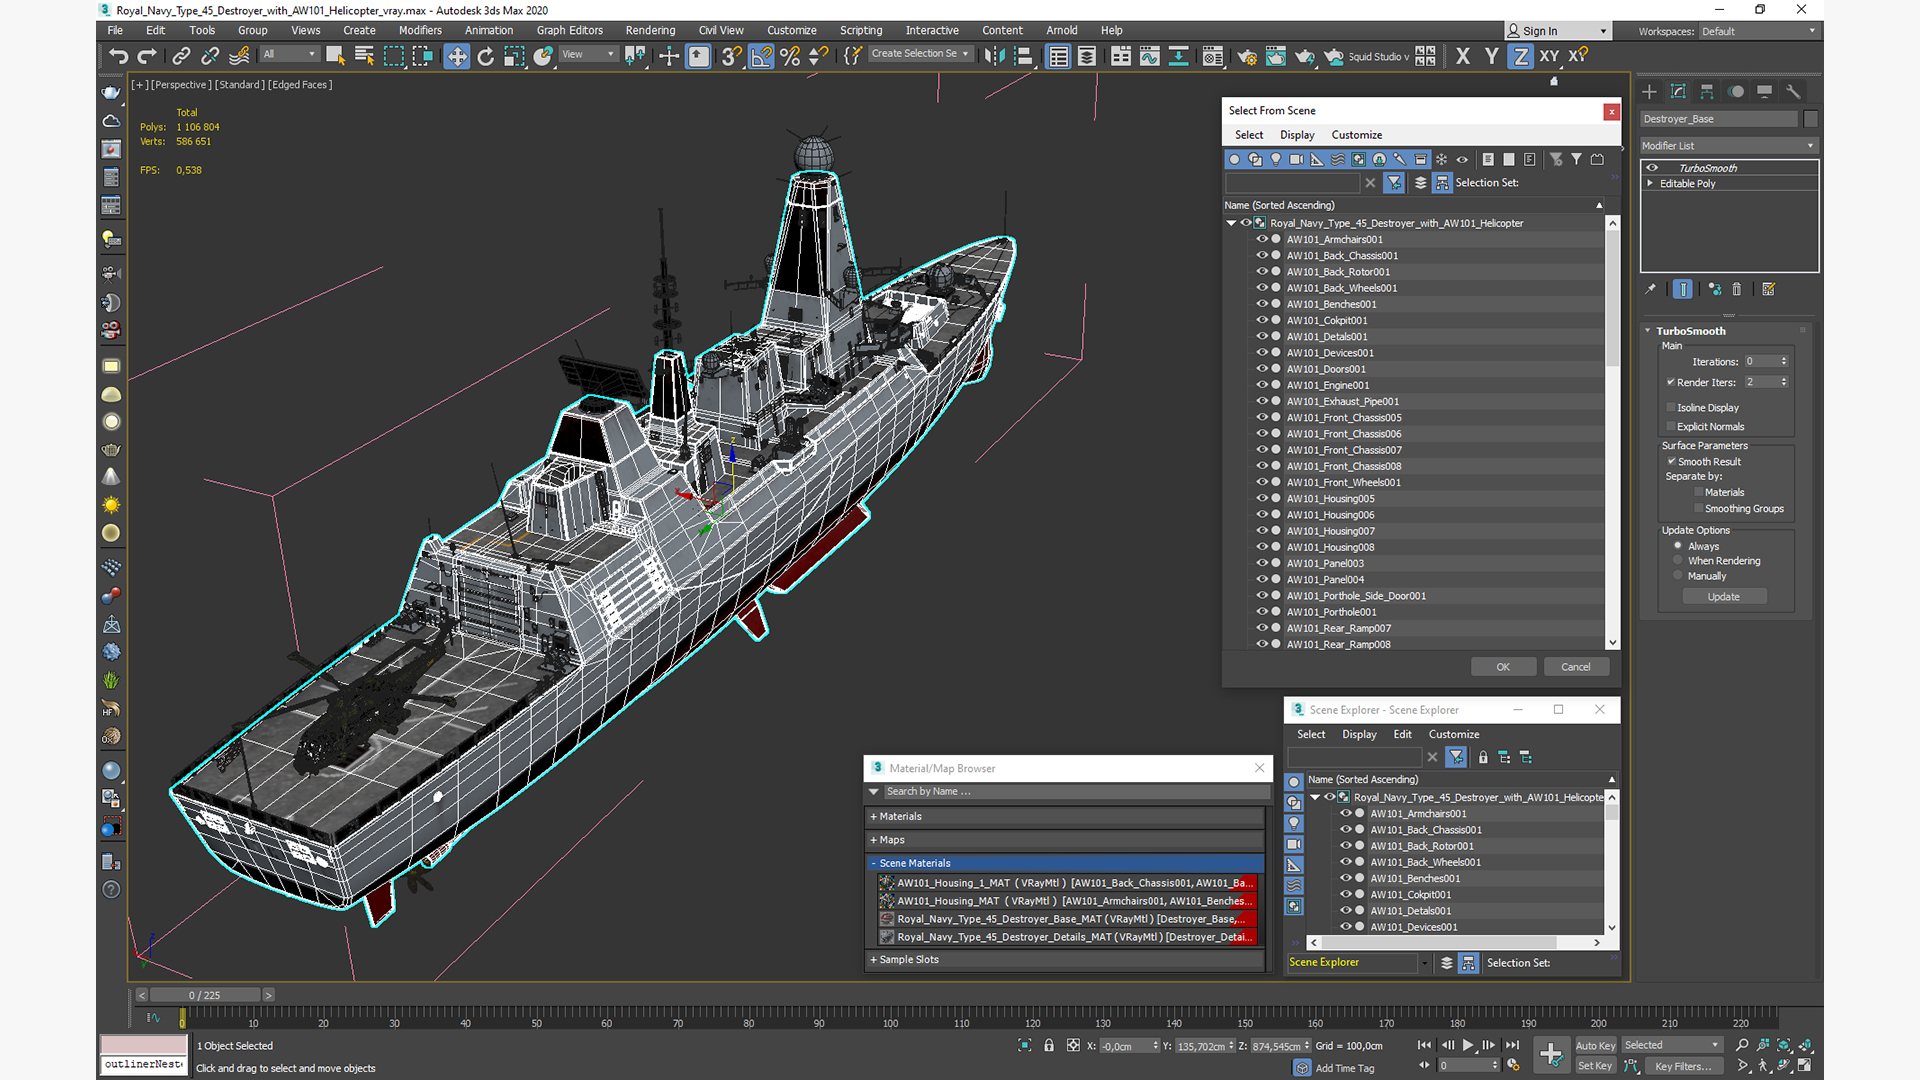Open the Modifier List dropdown
Viewport: 1920px width, 1080px height.
click(x=1729, y=146)
